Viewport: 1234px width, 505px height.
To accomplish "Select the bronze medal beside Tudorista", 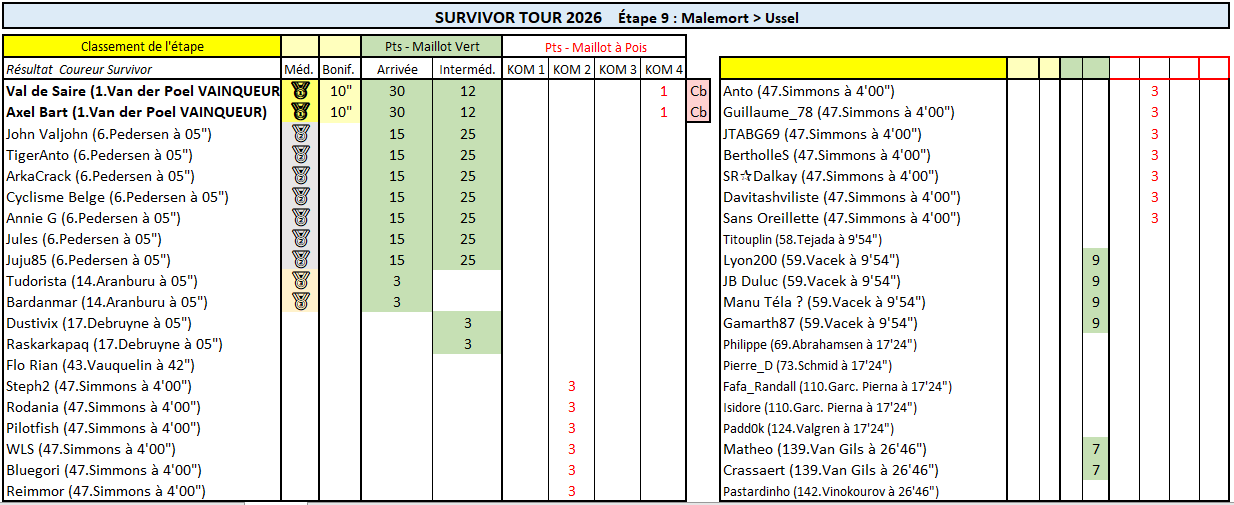I will (300, 280).
